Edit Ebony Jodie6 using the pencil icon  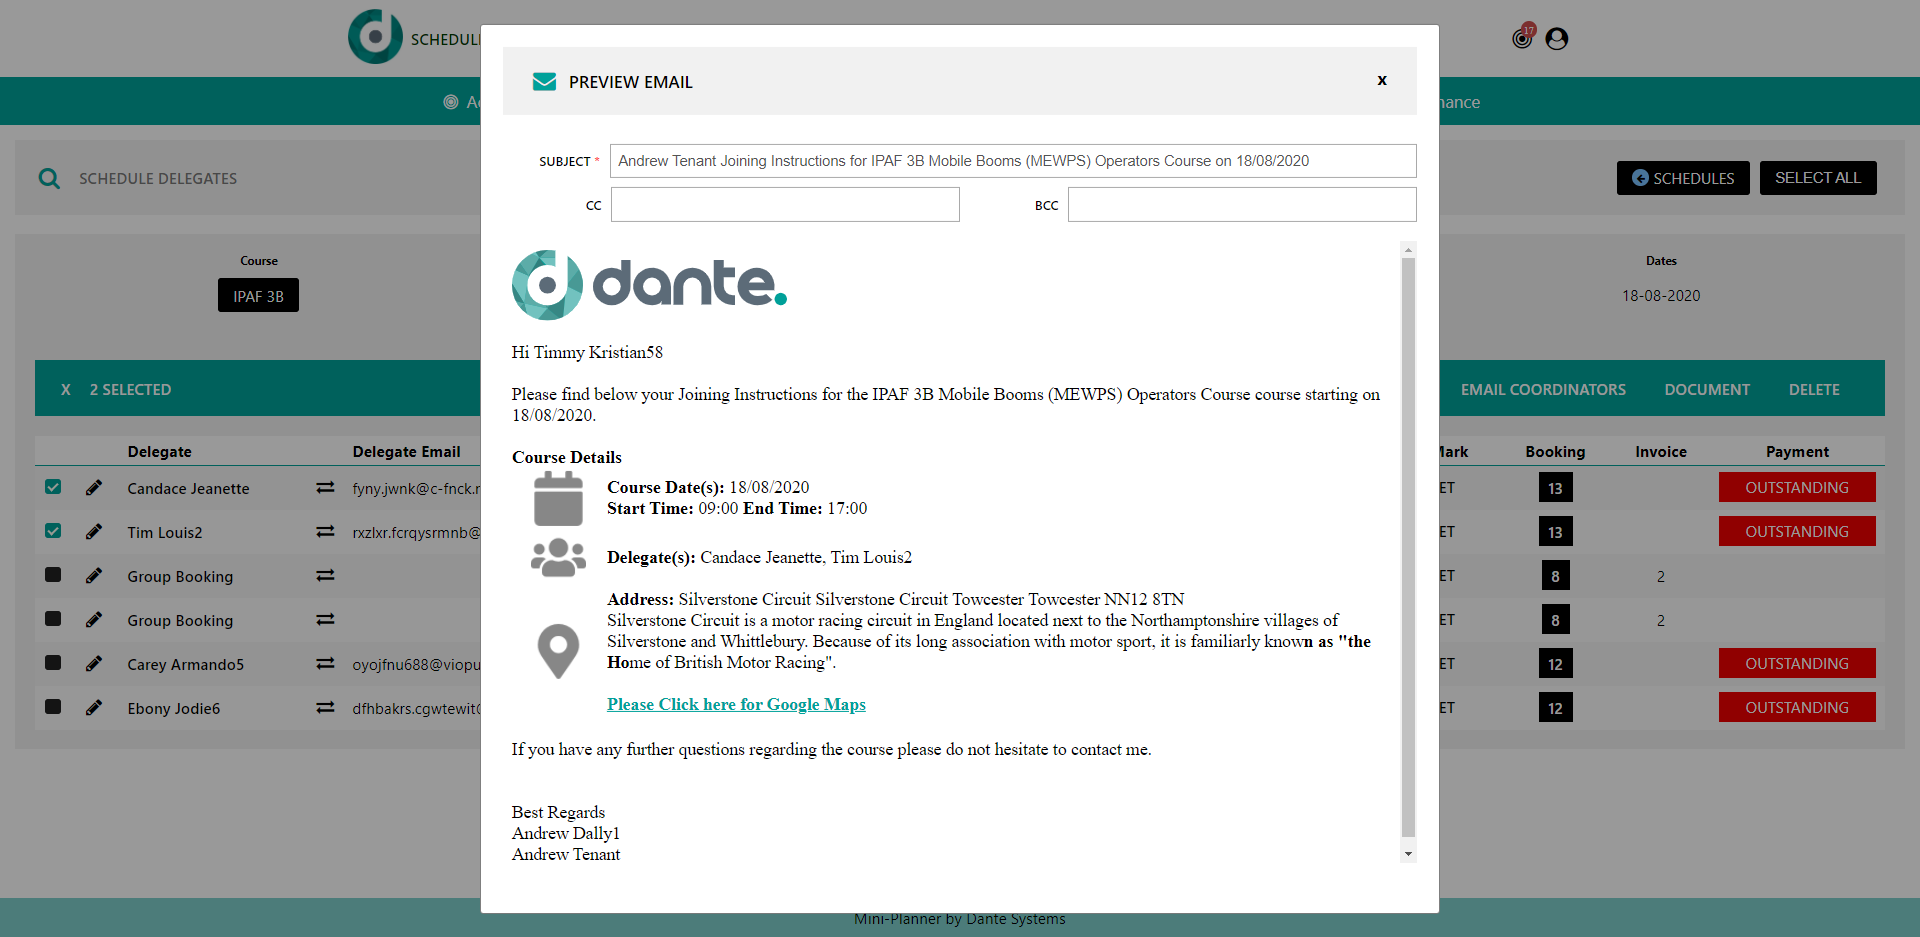coord(94,707)
